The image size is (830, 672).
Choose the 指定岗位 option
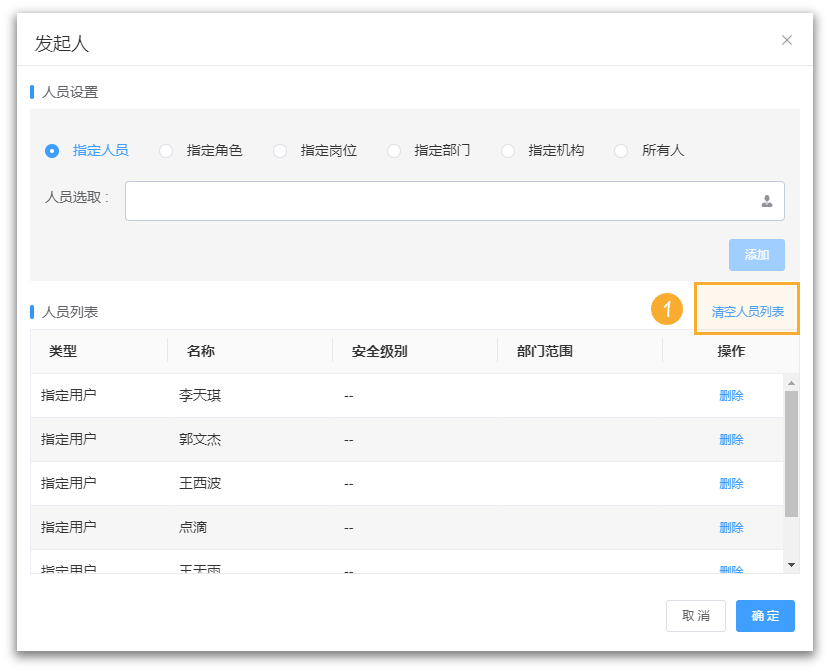(x=280, y=150)
